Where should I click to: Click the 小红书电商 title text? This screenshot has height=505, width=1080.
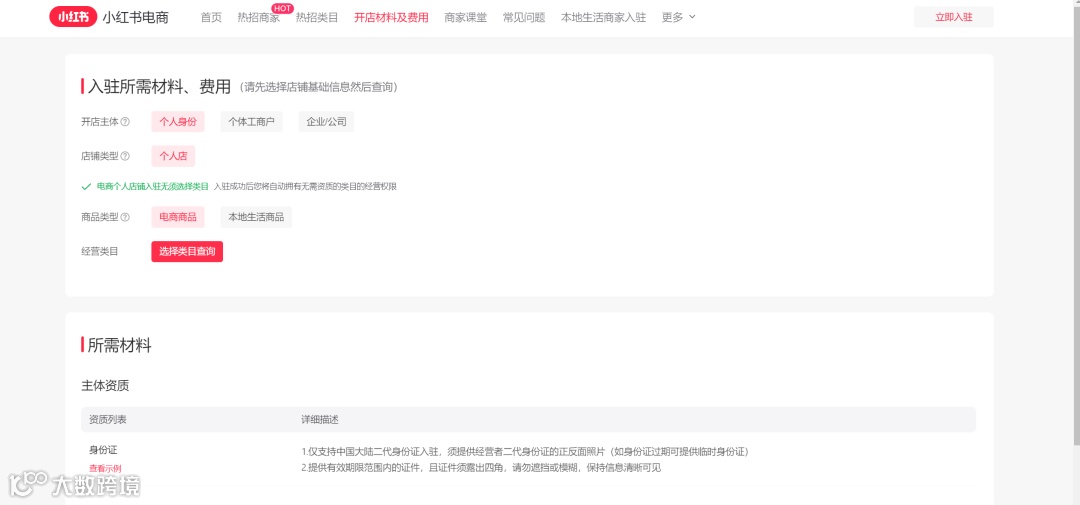pyautogui.click(x=135, y=17)
